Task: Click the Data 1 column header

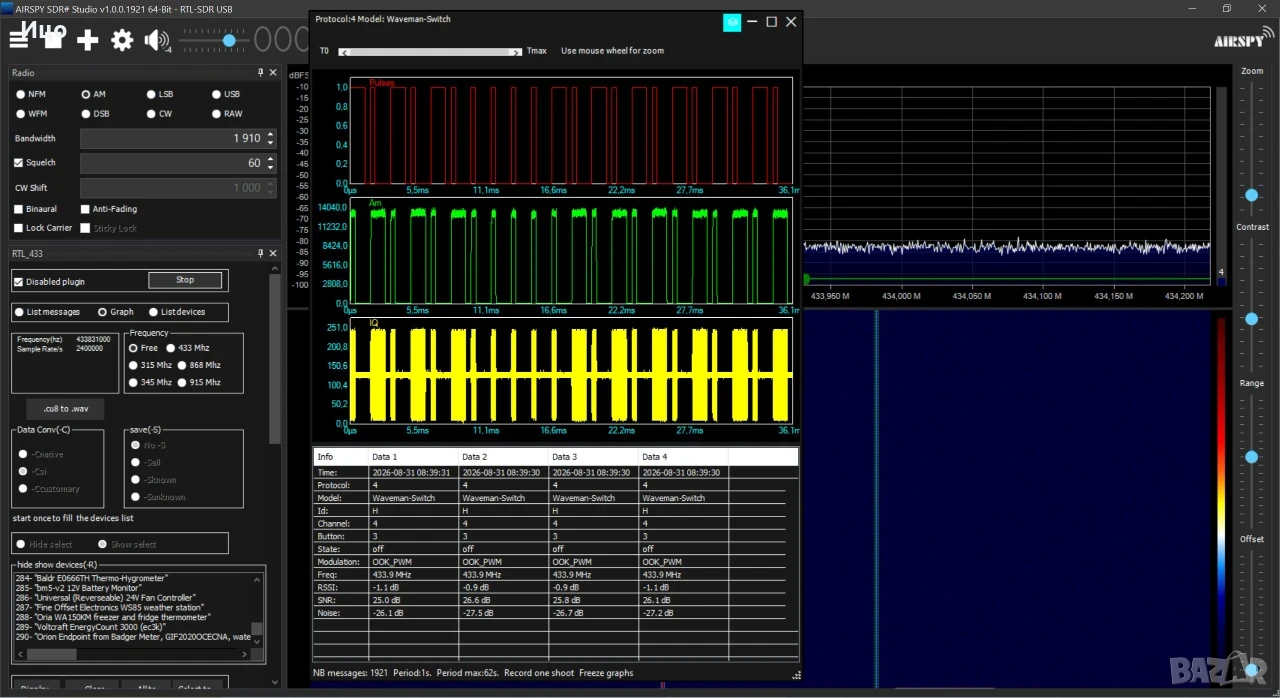Action: point(413,457)
